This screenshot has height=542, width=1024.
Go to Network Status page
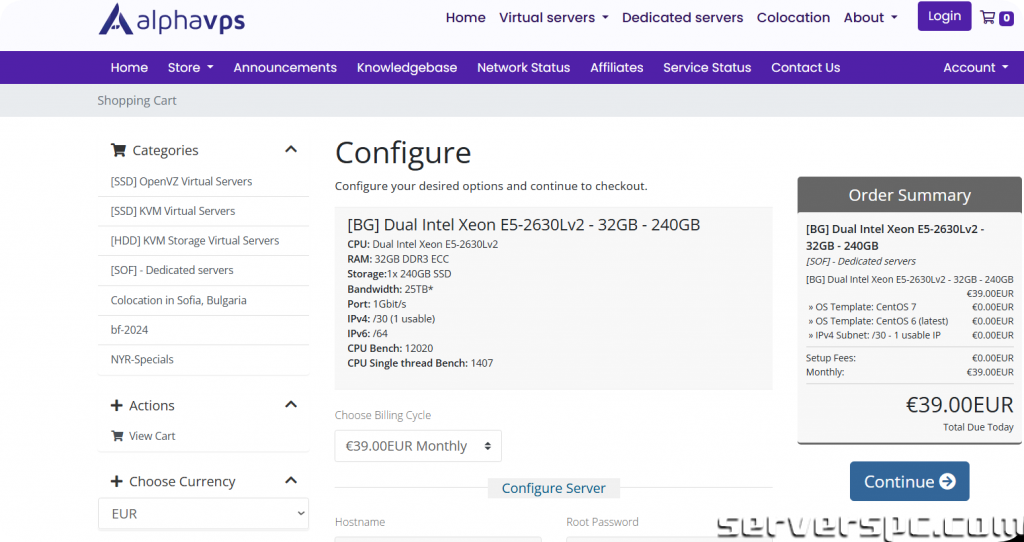coord(523,68)
